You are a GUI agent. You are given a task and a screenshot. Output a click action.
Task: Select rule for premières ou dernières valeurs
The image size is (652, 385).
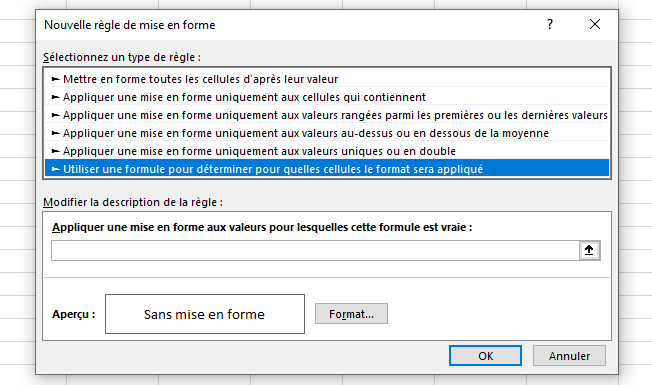tap(326, 115)
